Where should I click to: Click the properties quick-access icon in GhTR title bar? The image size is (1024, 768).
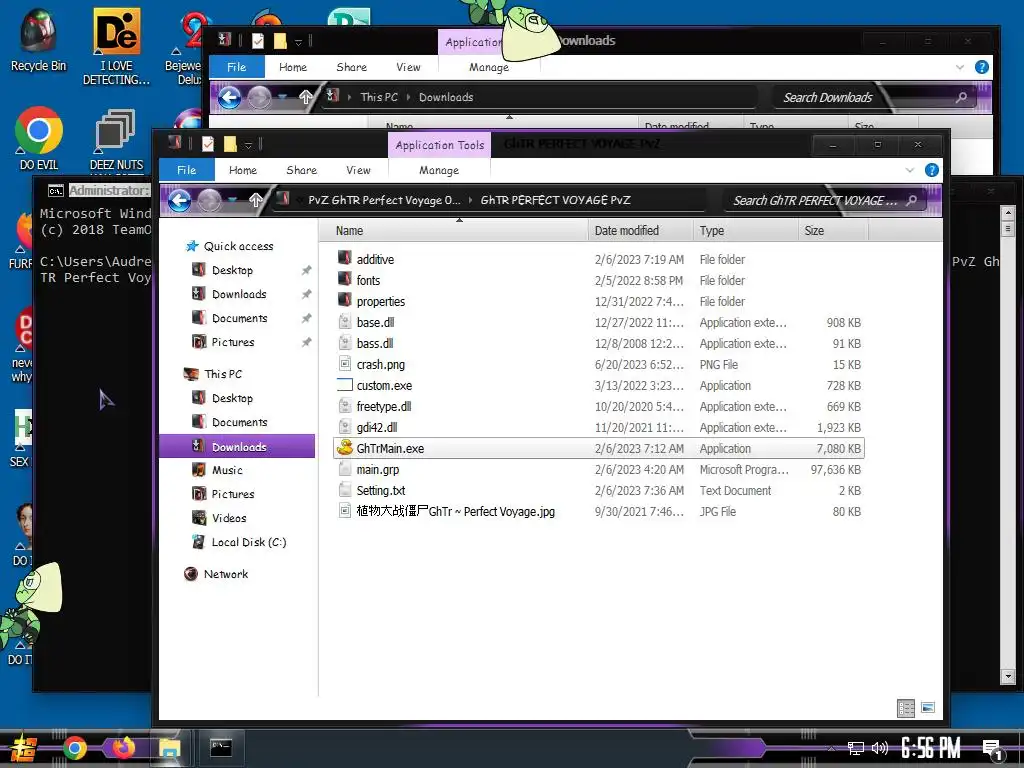(x=208, y=144)
